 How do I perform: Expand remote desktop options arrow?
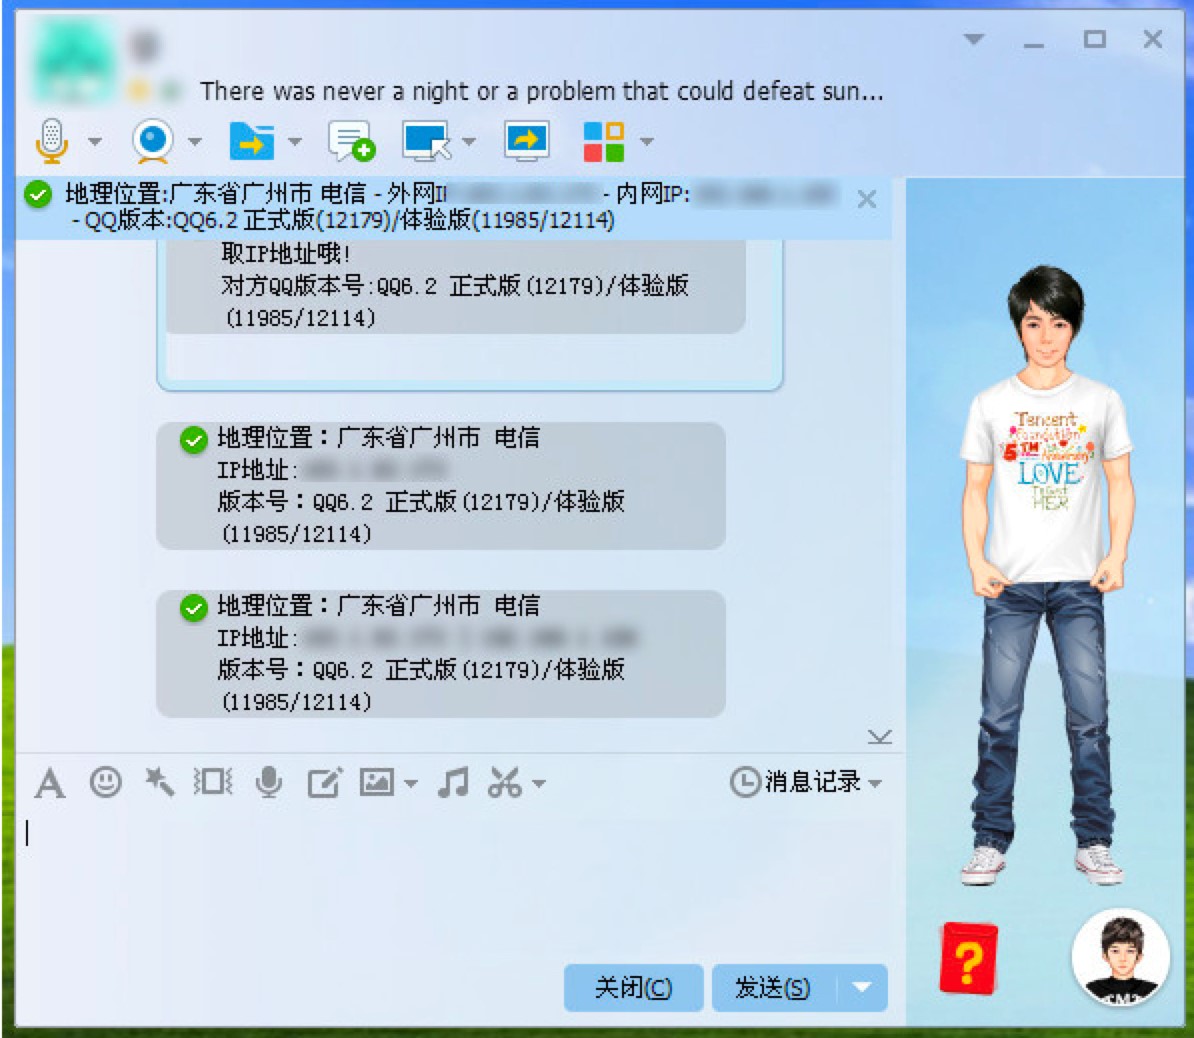[470, 141]
